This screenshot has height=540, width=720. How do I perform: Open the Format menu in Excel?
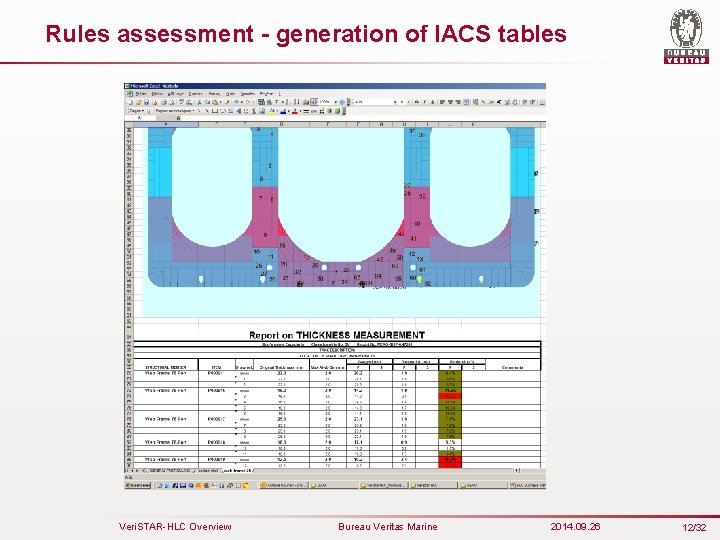click(214, 94)
